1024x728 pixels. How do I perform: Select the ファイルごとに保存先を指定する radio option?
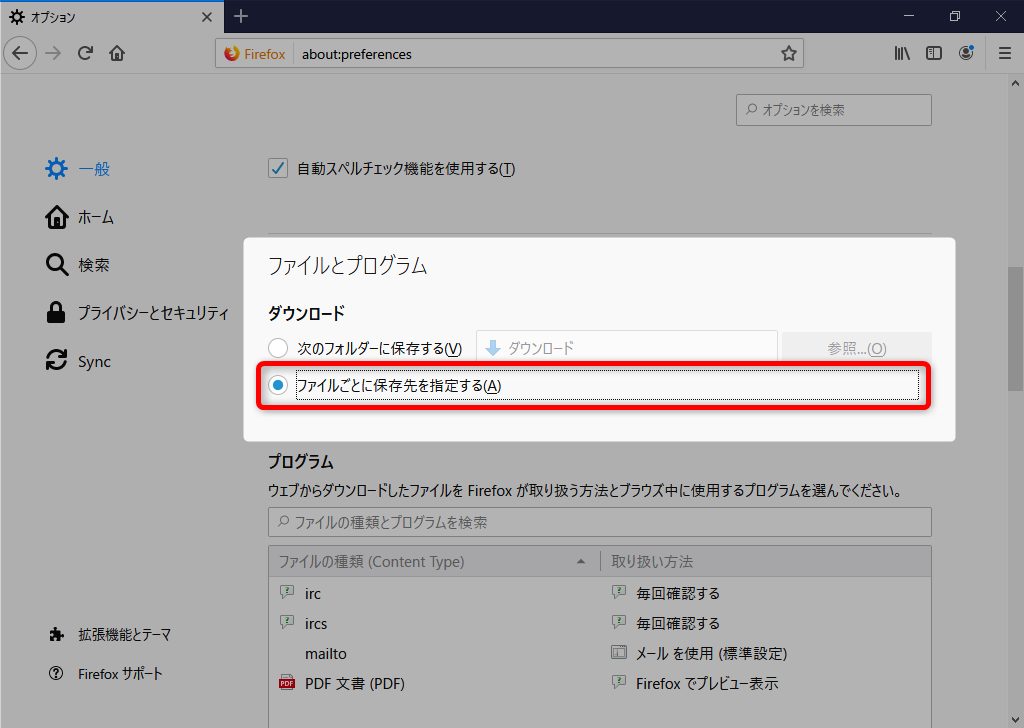[277, 385]
